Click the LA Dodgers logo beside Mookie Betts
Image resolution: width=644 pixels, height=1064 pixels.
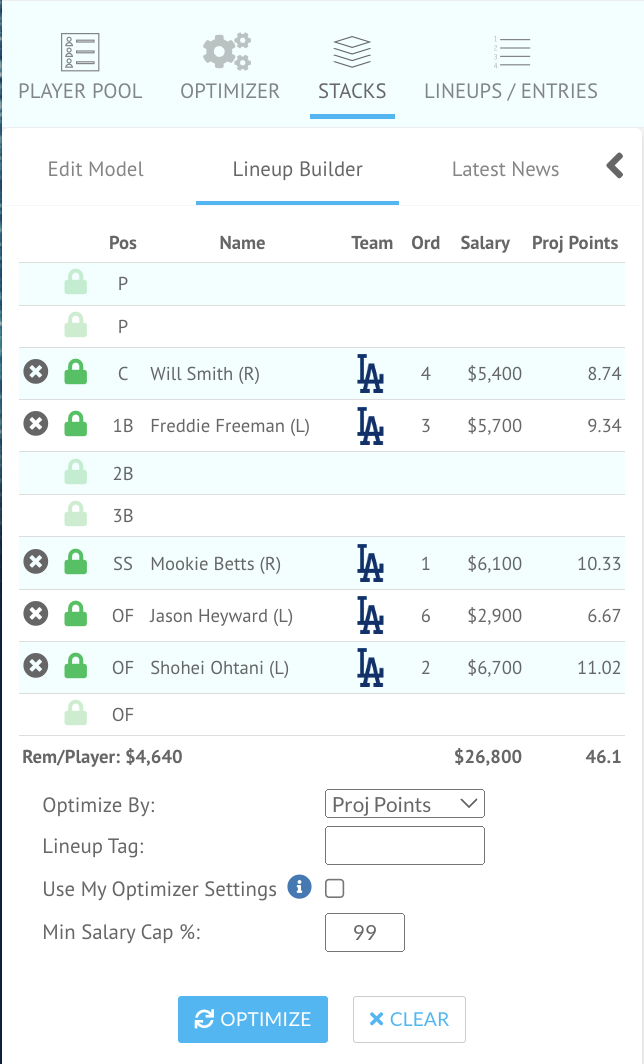371,562
